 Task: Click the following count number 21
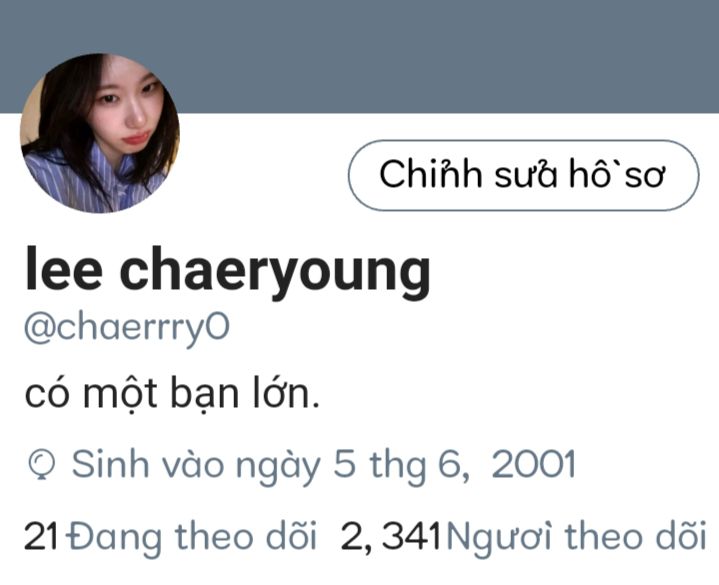pyautogui.click(x=41, y=536)
